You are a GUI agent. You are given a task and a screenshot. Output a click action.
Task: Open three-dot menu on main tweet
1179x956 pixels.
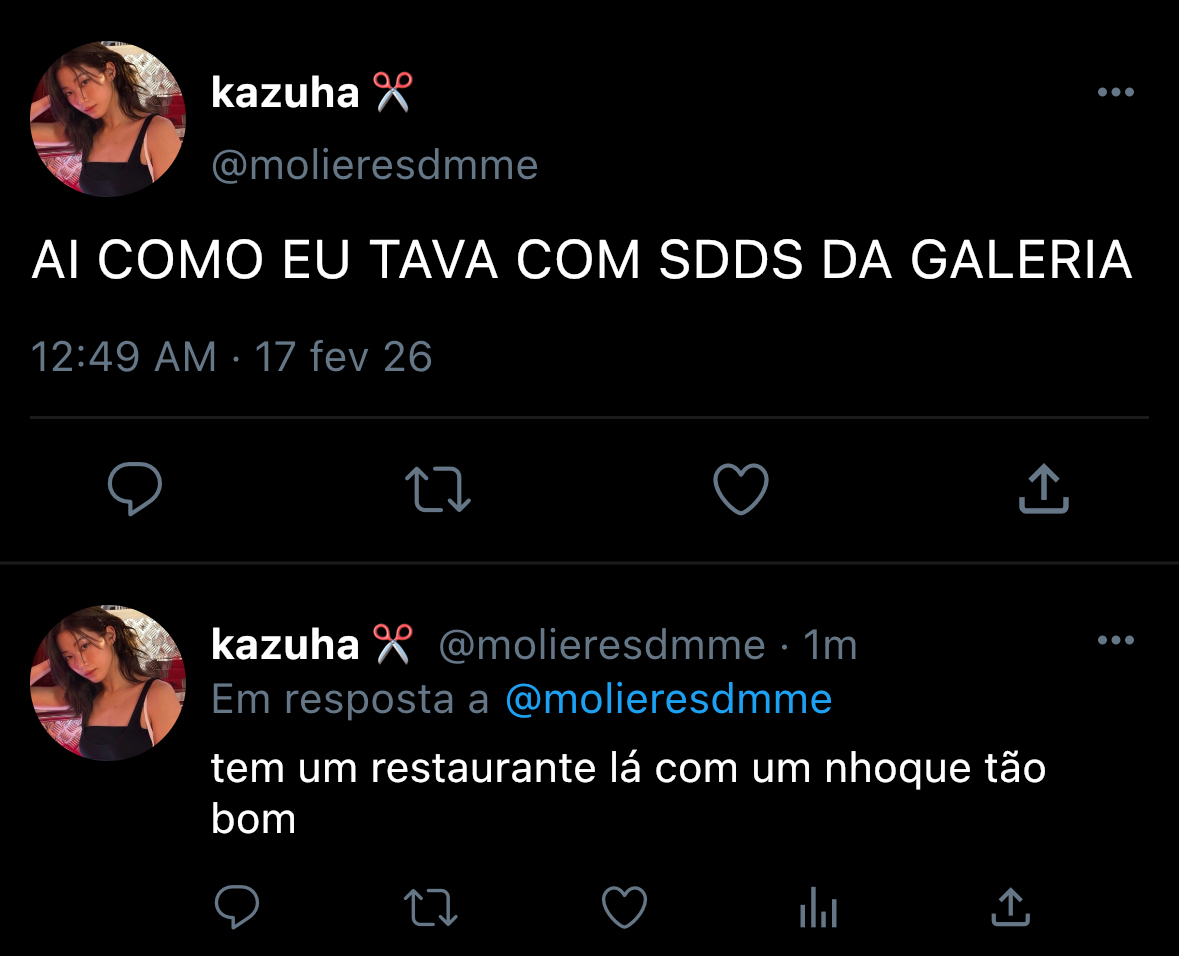1116,93
